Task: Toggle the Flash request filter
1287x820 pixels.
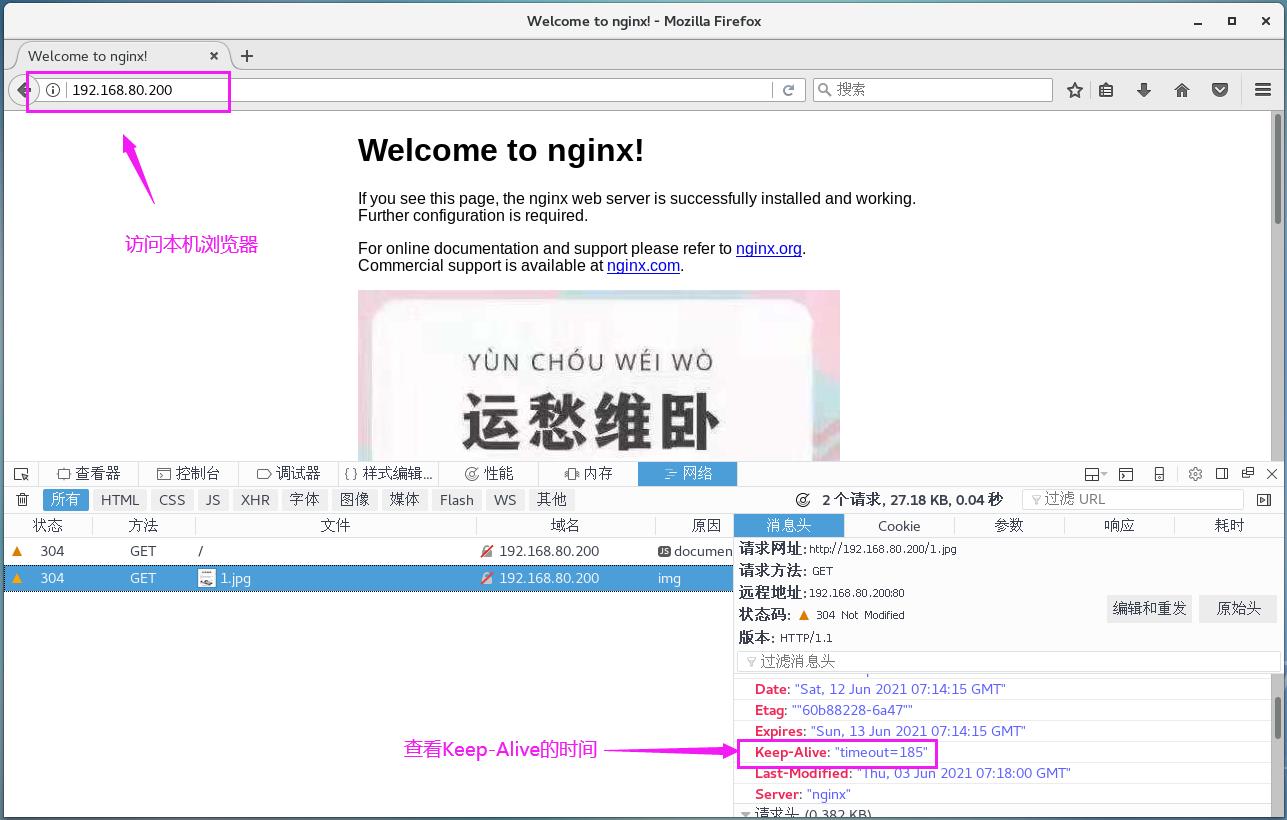Action: (457, 499)
